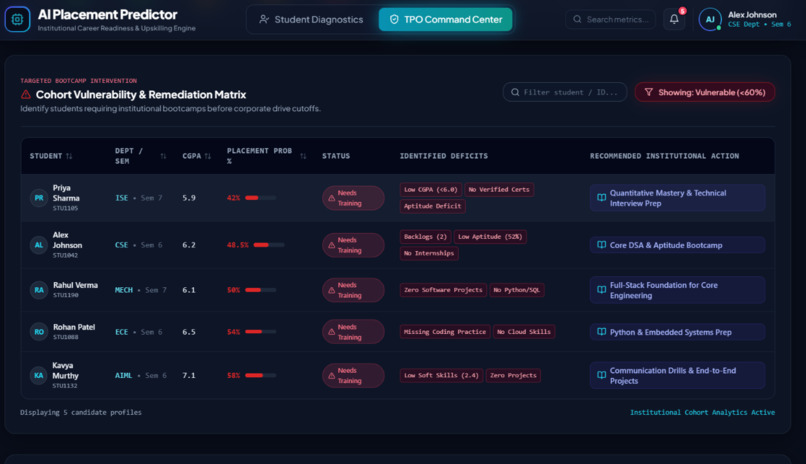Click the Zero Software Projects tag
Image resolution: width=806 pixels, height=464 pixels.
click(443, 290)
